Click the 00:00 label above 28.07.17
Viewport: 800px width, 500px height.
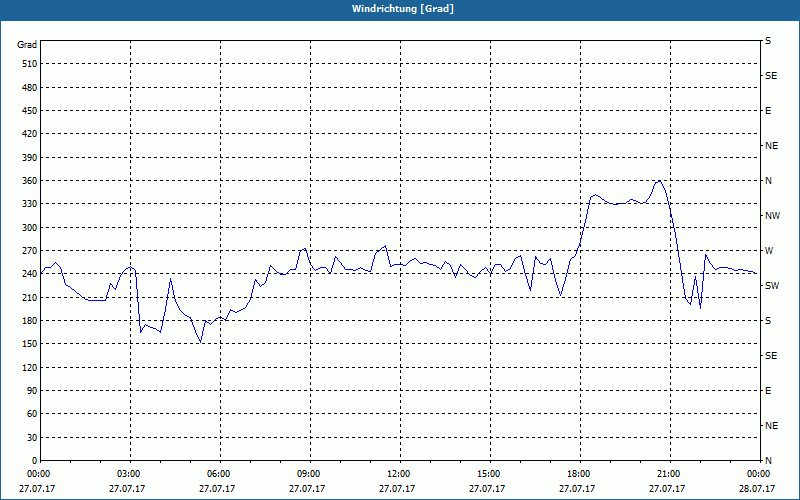pyautogui.click(x=760, y=474)
